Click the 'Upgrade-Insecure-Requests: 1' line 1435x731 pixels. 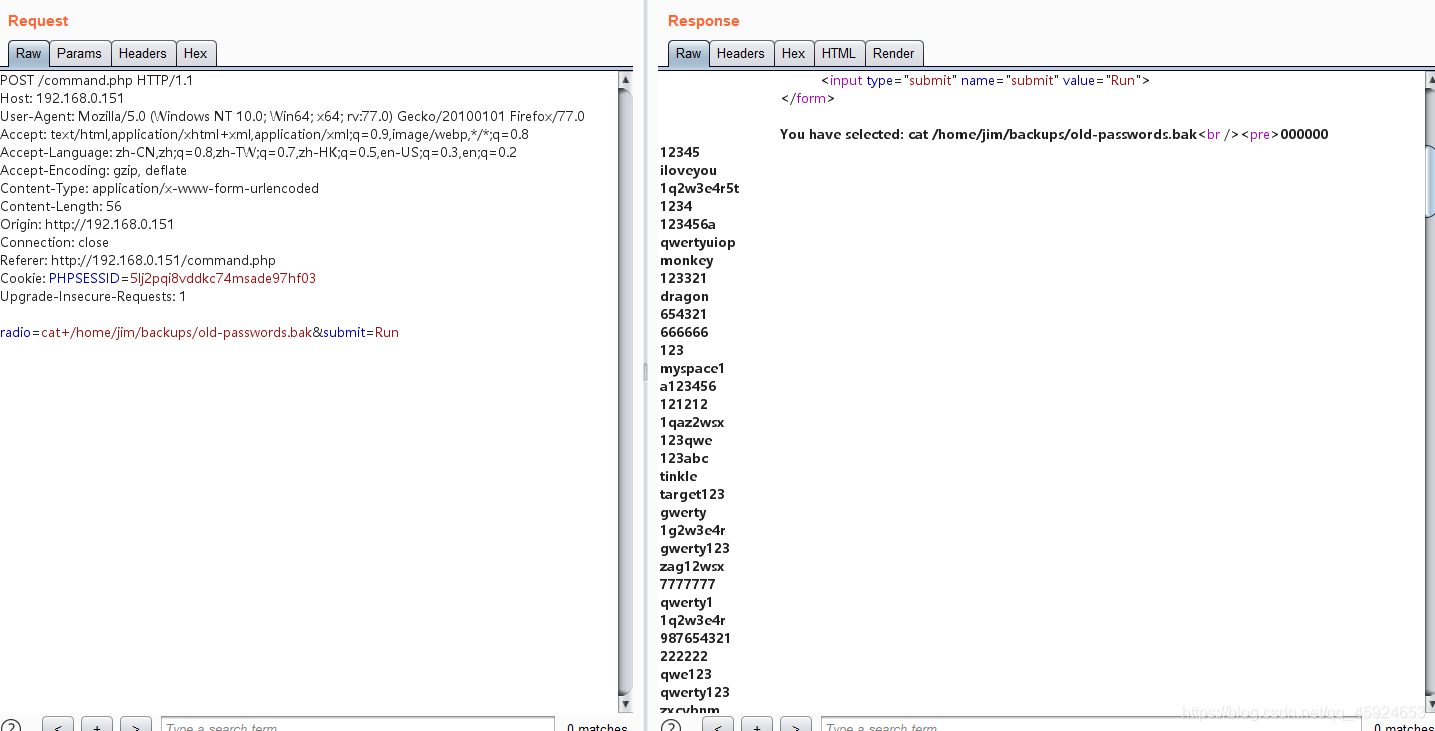pos(93,296)
